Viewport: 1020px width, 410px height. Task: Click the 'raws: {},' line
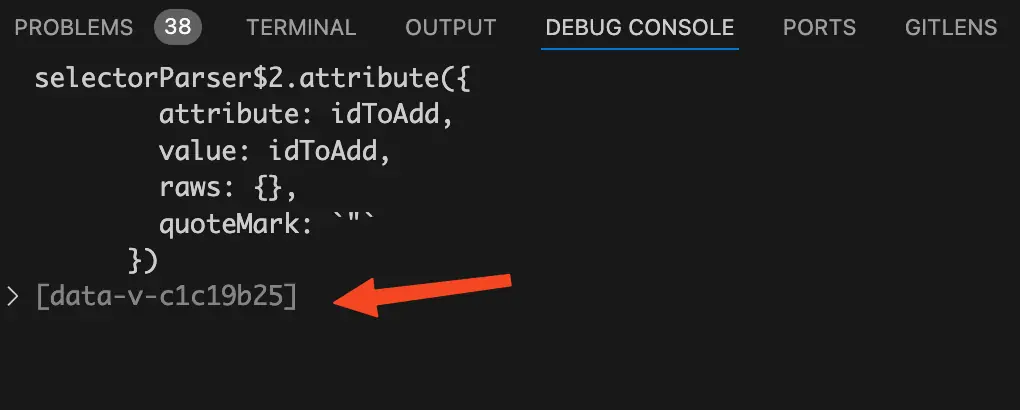[229, 188]
